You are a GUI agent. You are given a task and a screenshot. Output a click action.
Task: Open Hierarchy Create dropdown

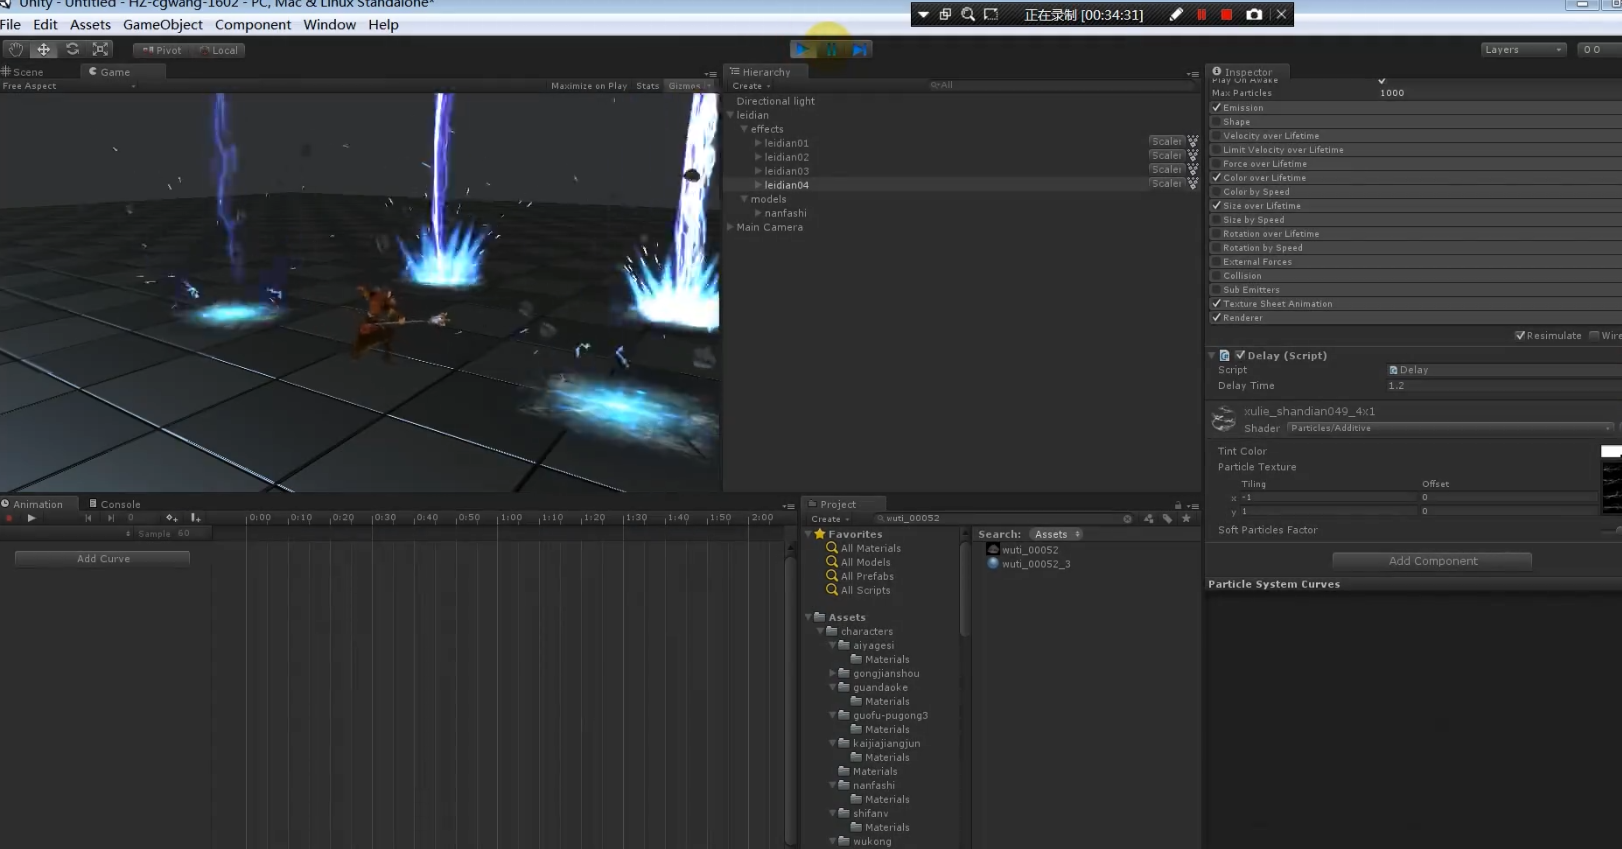click(751, 86)
